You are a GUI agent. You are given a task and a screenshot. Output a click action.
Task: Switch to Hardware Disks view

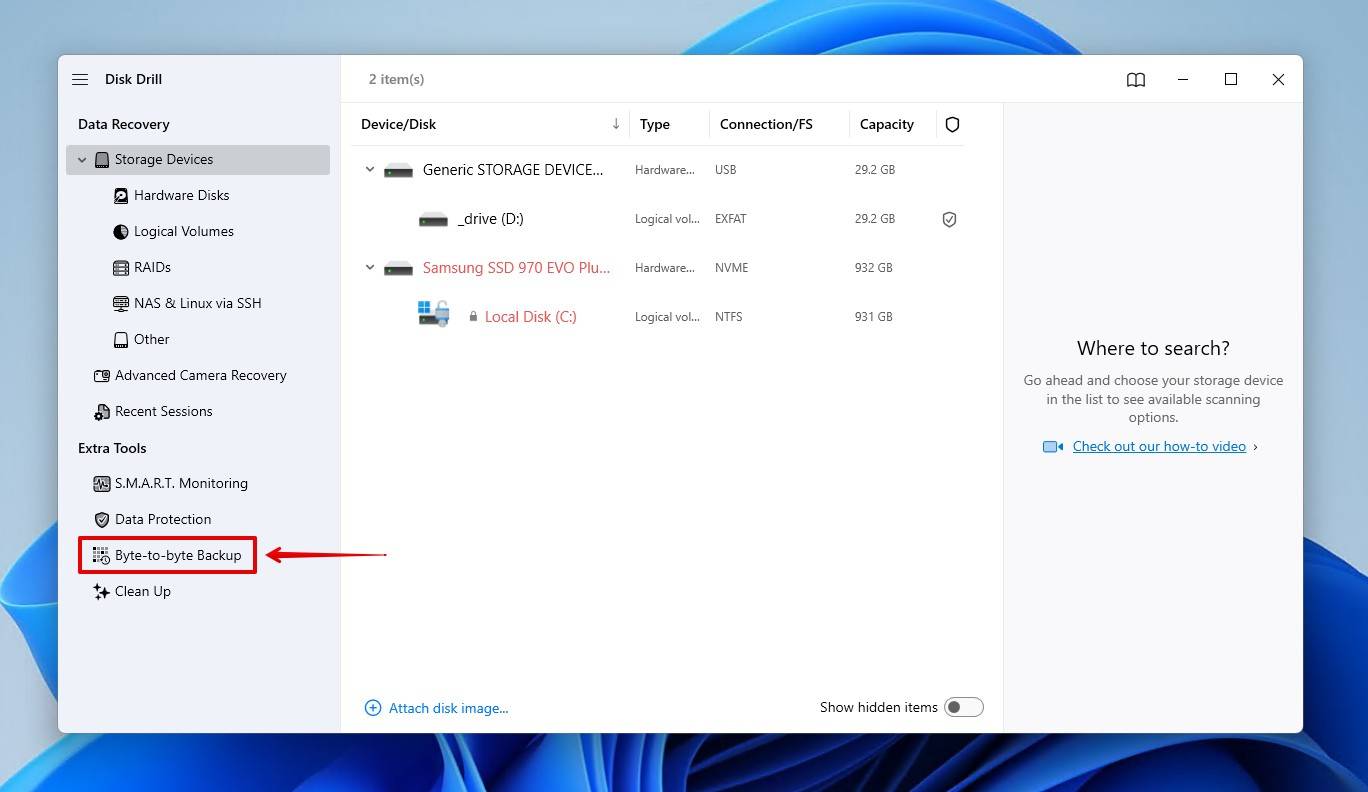point(181,195)
